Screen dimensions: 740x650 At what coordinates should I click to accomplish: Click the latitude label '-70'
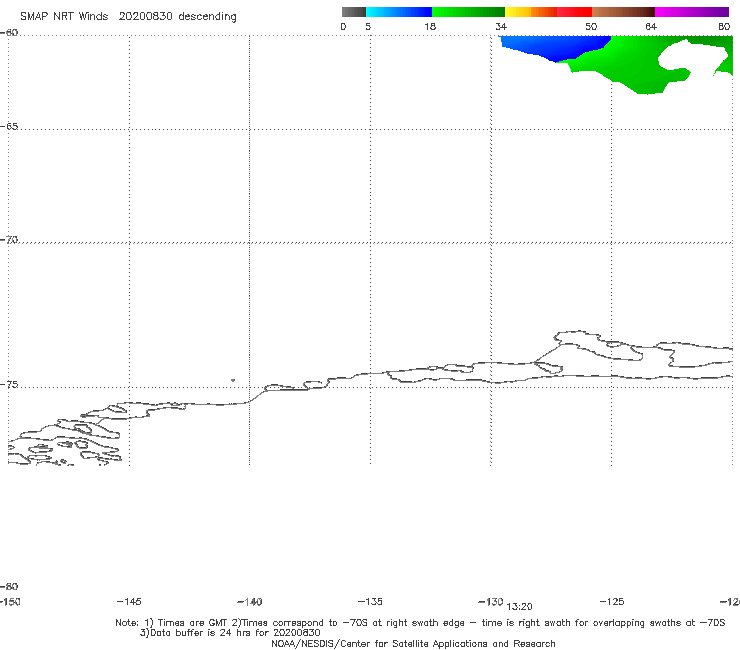(9, 240)
